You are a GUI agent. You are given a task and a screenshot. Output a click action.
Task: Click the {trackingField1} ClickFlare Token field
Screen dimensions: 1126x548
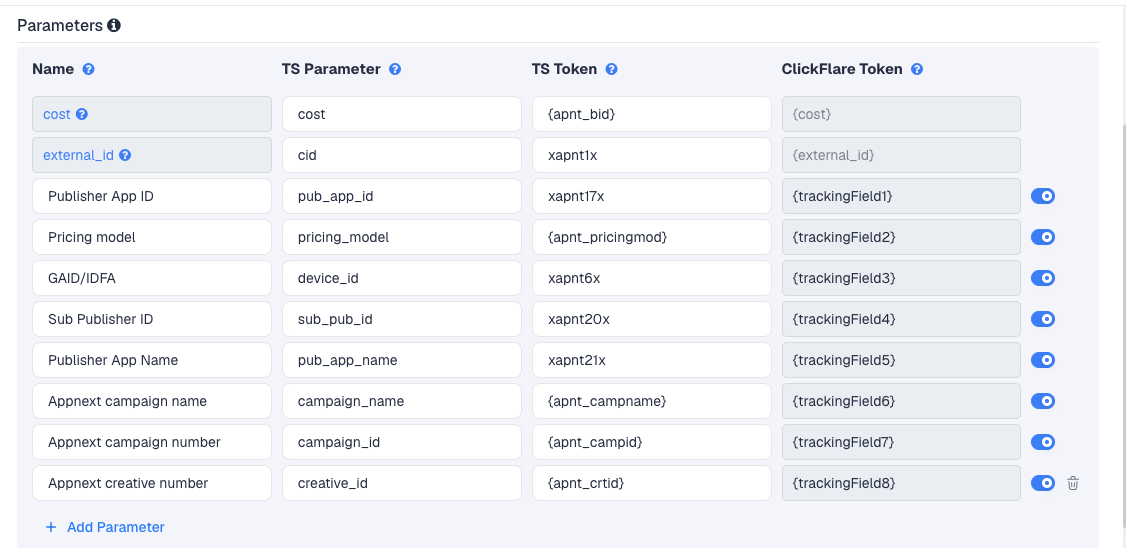(901, 196)
